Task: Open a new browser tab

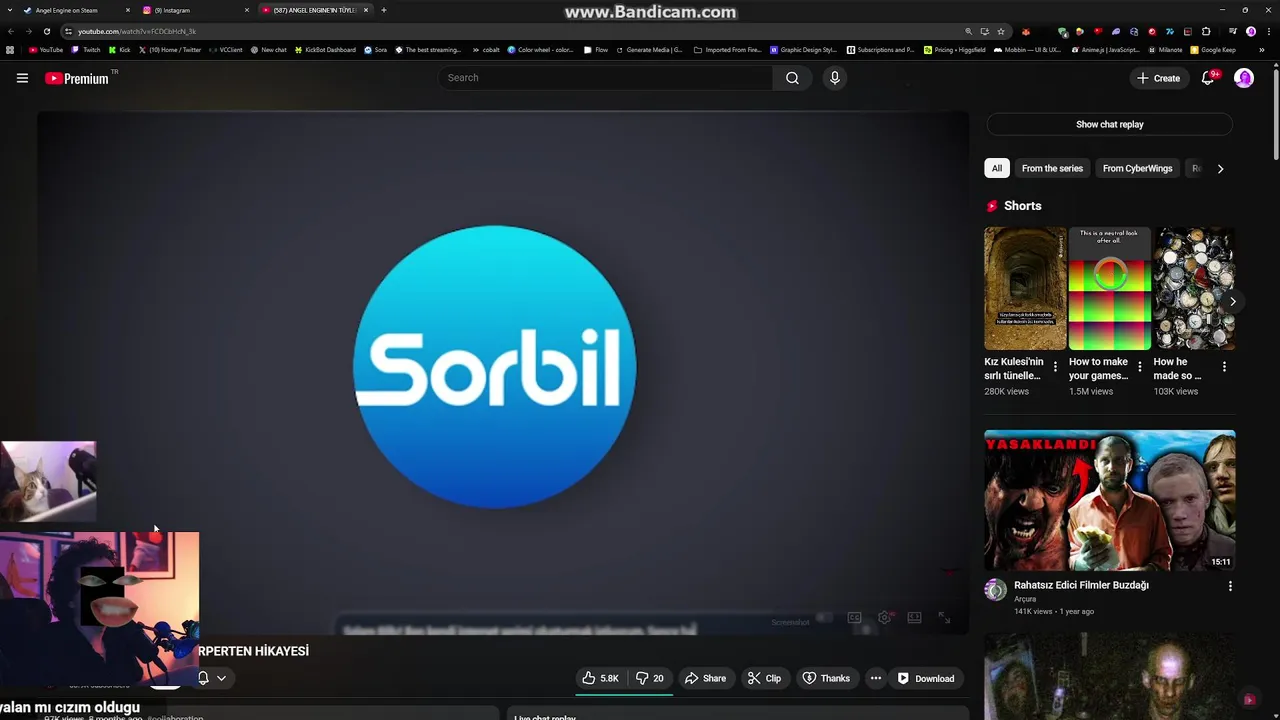Action: coord(384,10)
